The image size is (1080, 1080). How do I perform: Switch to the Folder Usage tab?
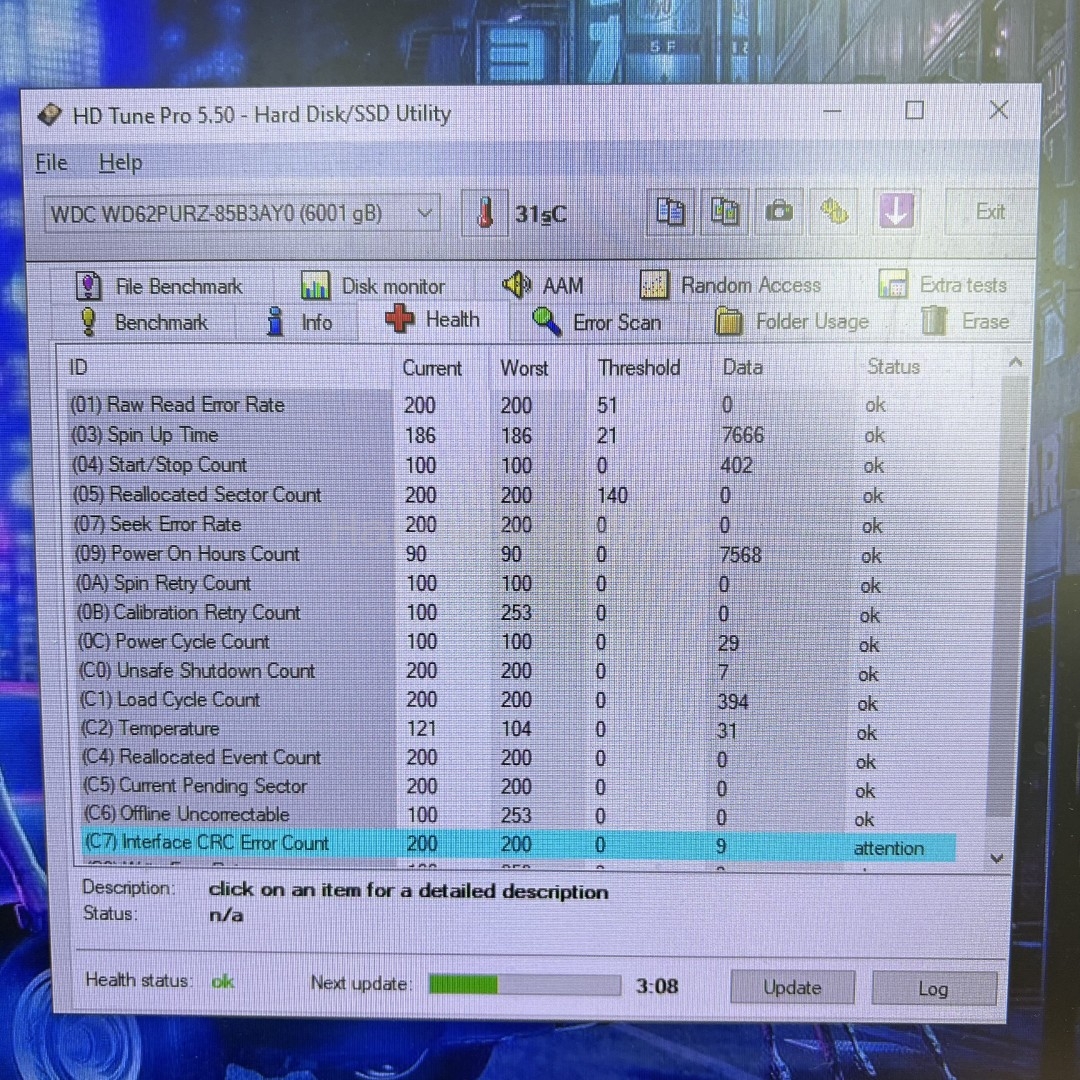point(791,321)
